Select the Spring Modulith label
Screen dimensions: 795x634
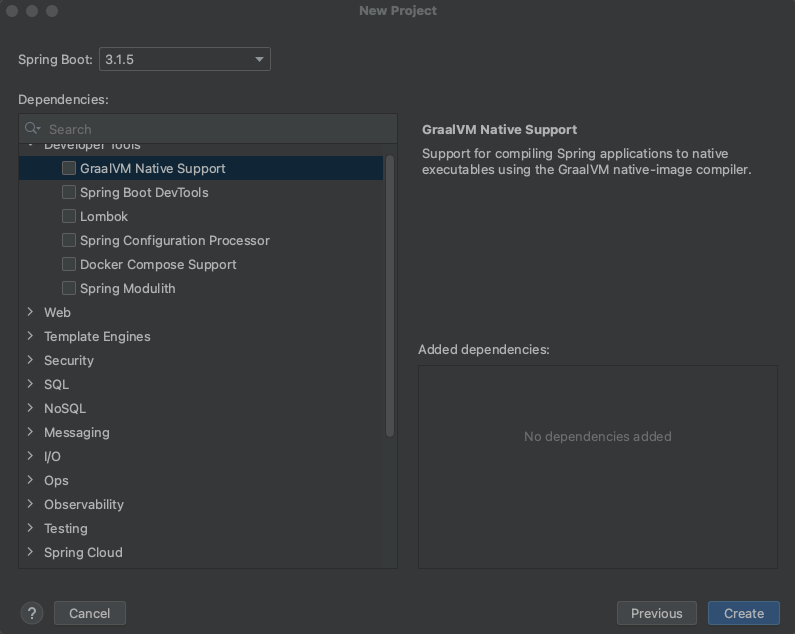coord(128,289)
